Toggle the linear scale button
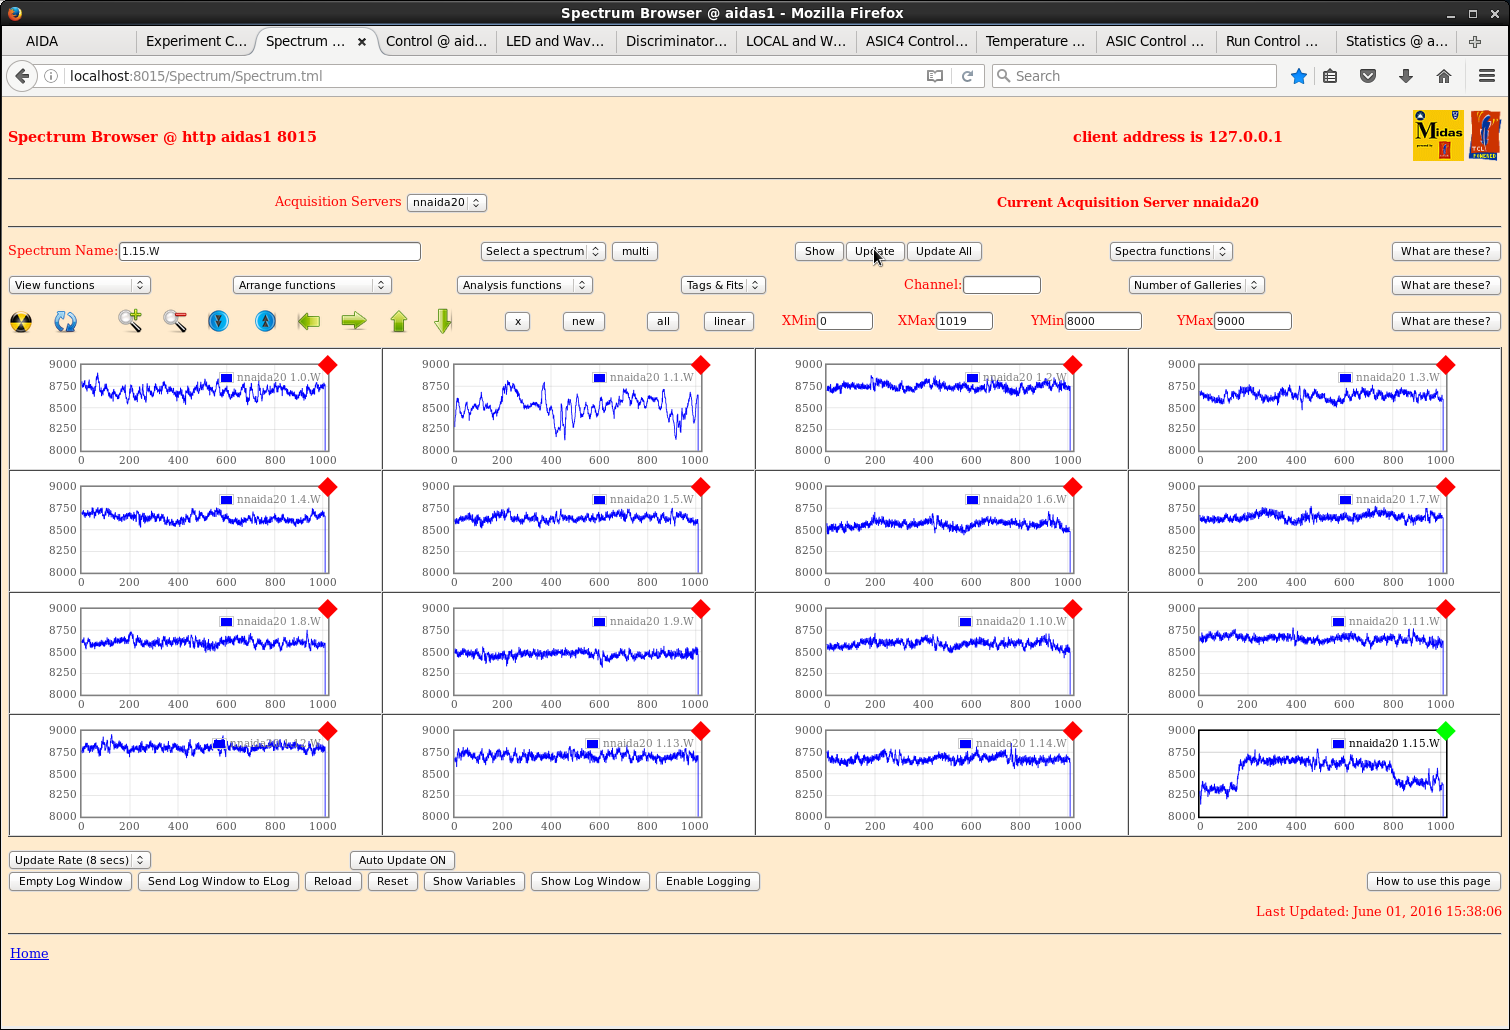 click(729, 321)
